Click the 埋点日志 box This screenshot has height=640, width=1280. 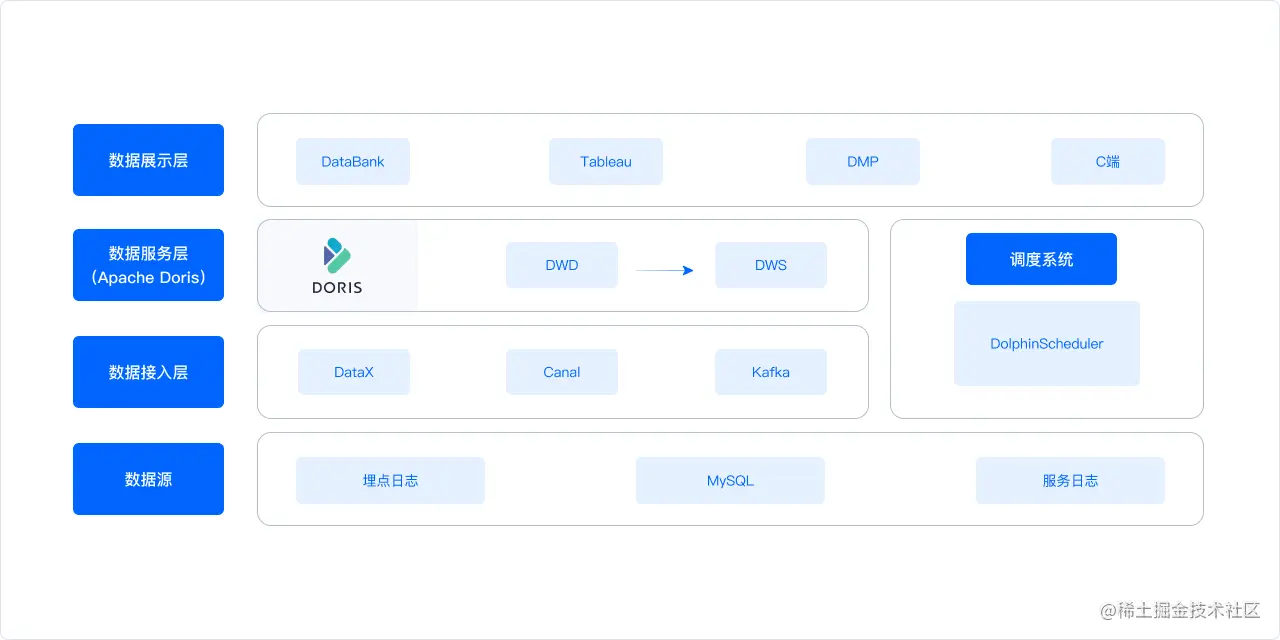pyautogui.click(x=390, y=480)
